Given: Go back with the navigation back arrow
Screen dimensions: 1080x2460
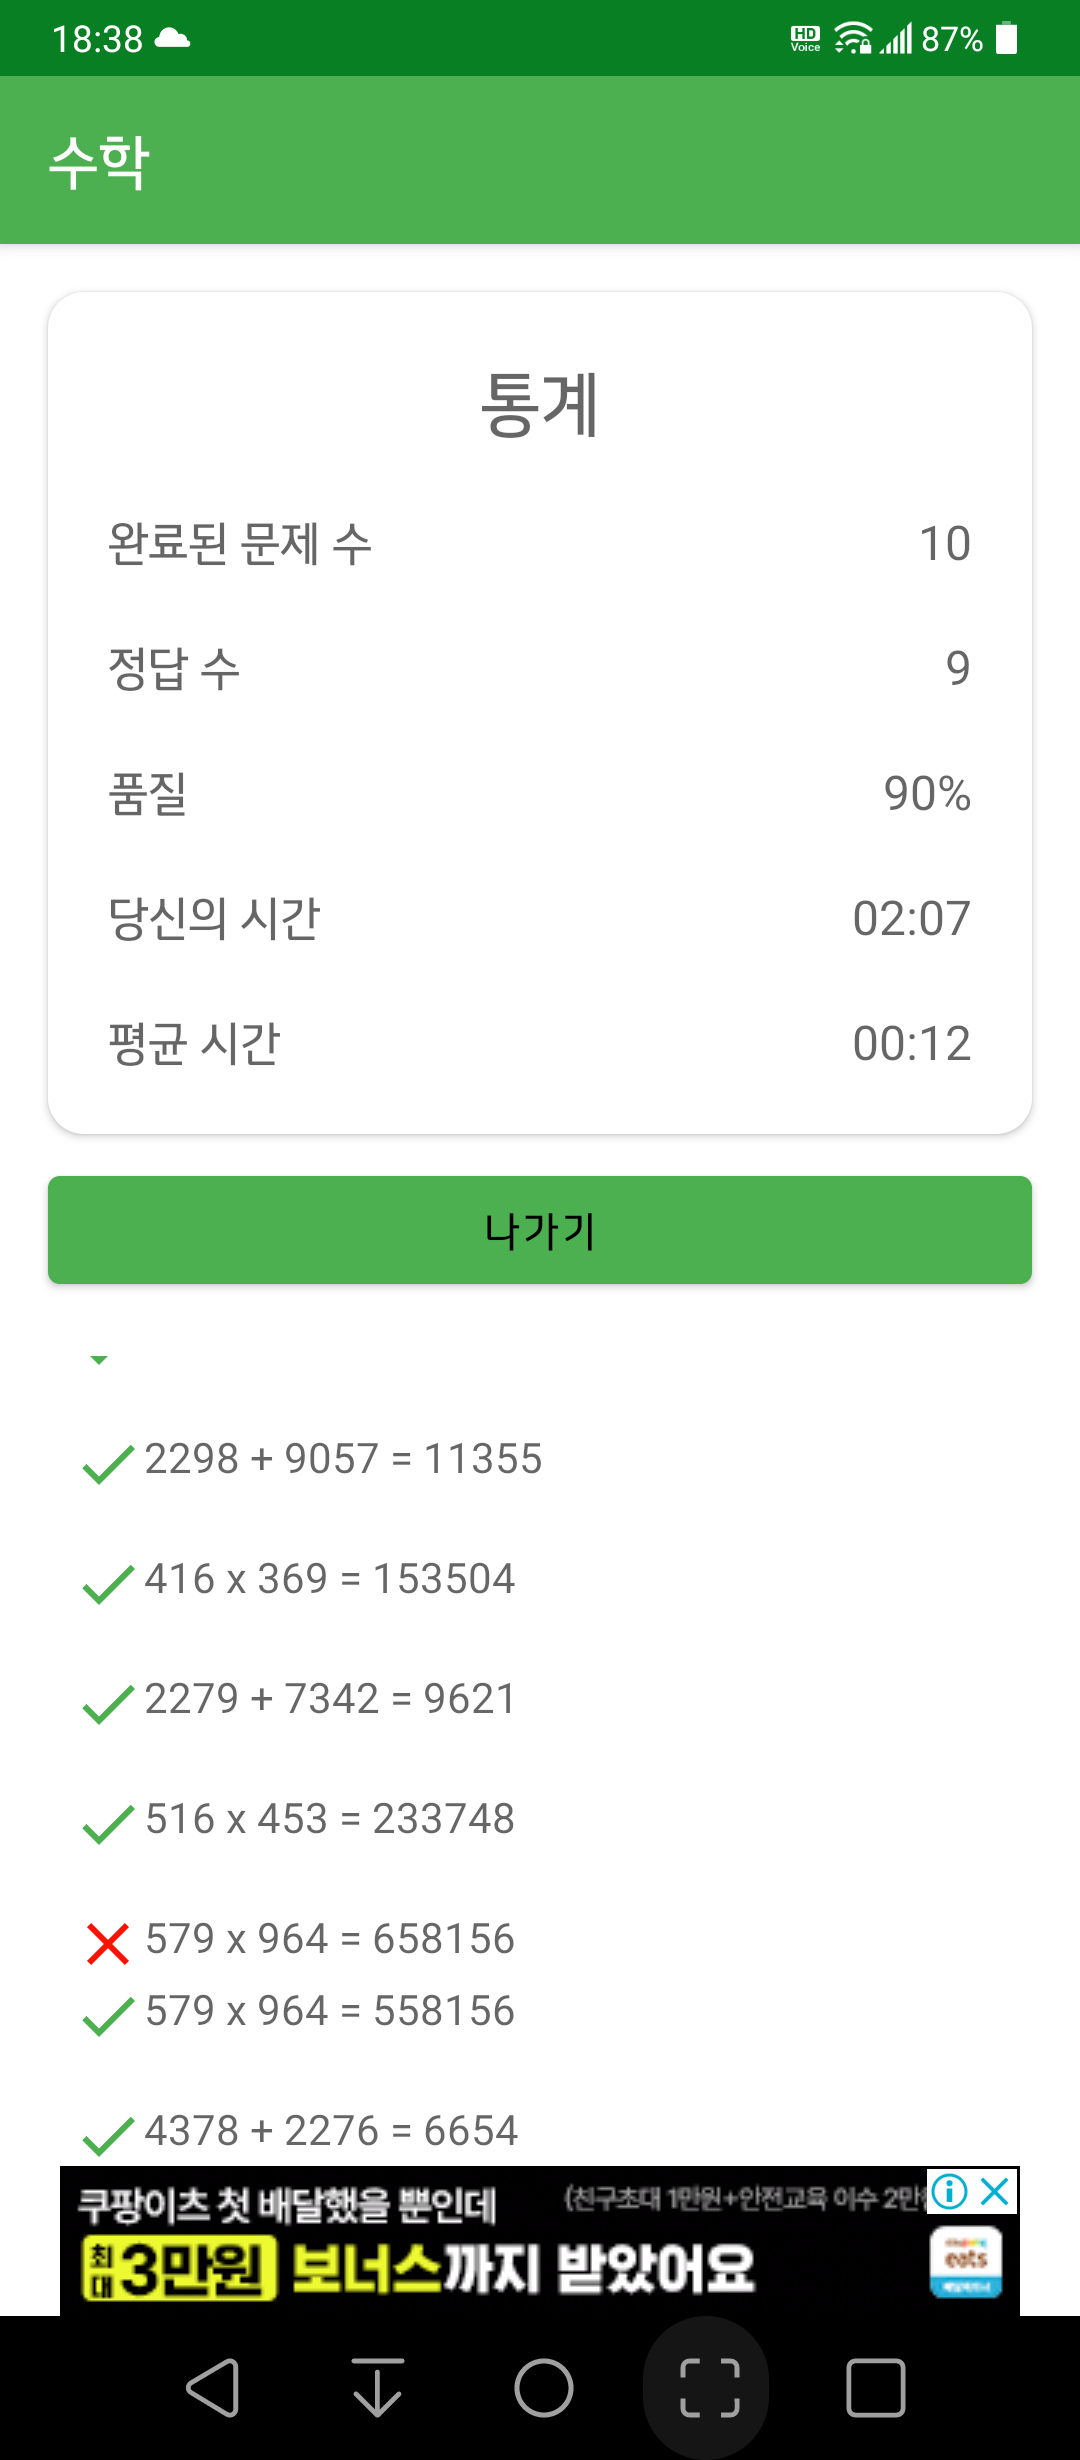Looking at the screenshot, I should (213, 2388).
